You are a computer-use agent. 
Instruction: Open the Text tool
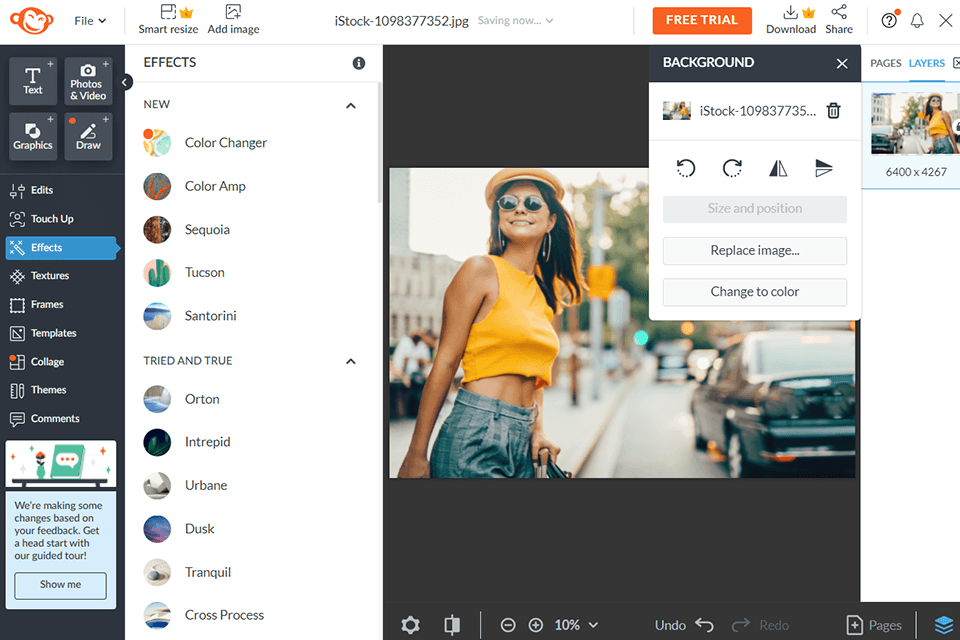click(x=33, y=81)
